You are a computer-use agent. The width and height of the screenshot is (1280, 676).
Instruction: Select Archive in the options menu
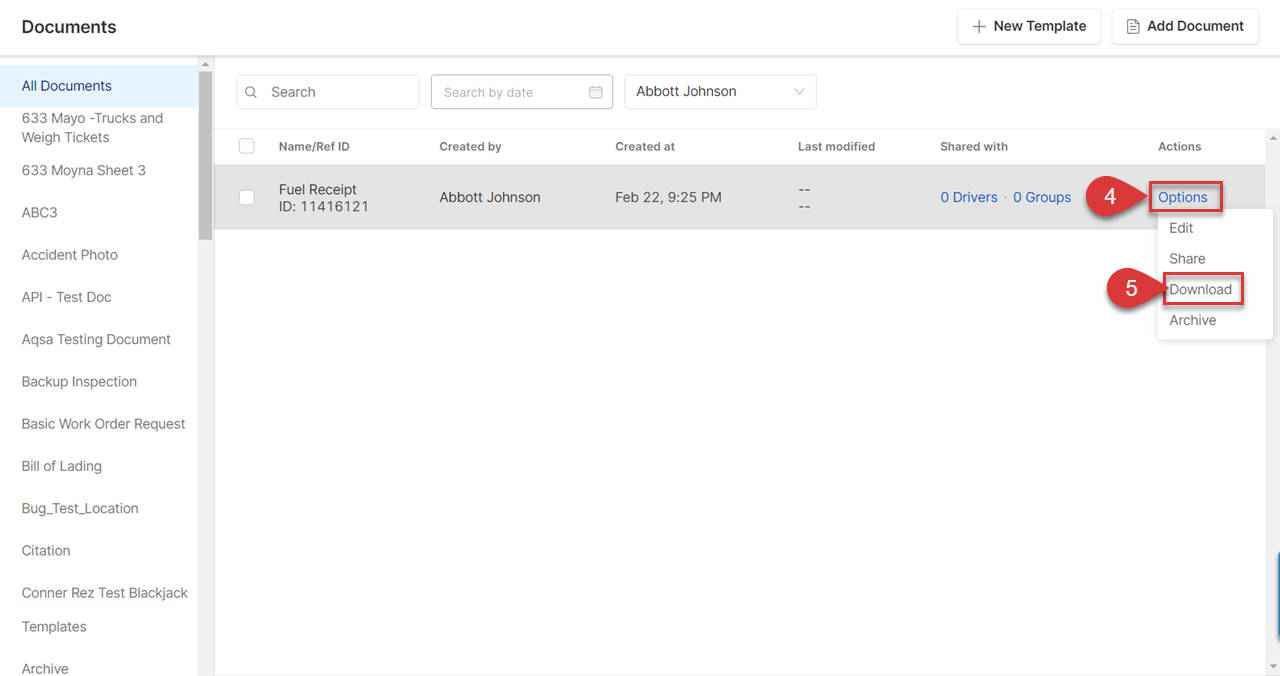pyautogui.click(x=1192, y=321)
